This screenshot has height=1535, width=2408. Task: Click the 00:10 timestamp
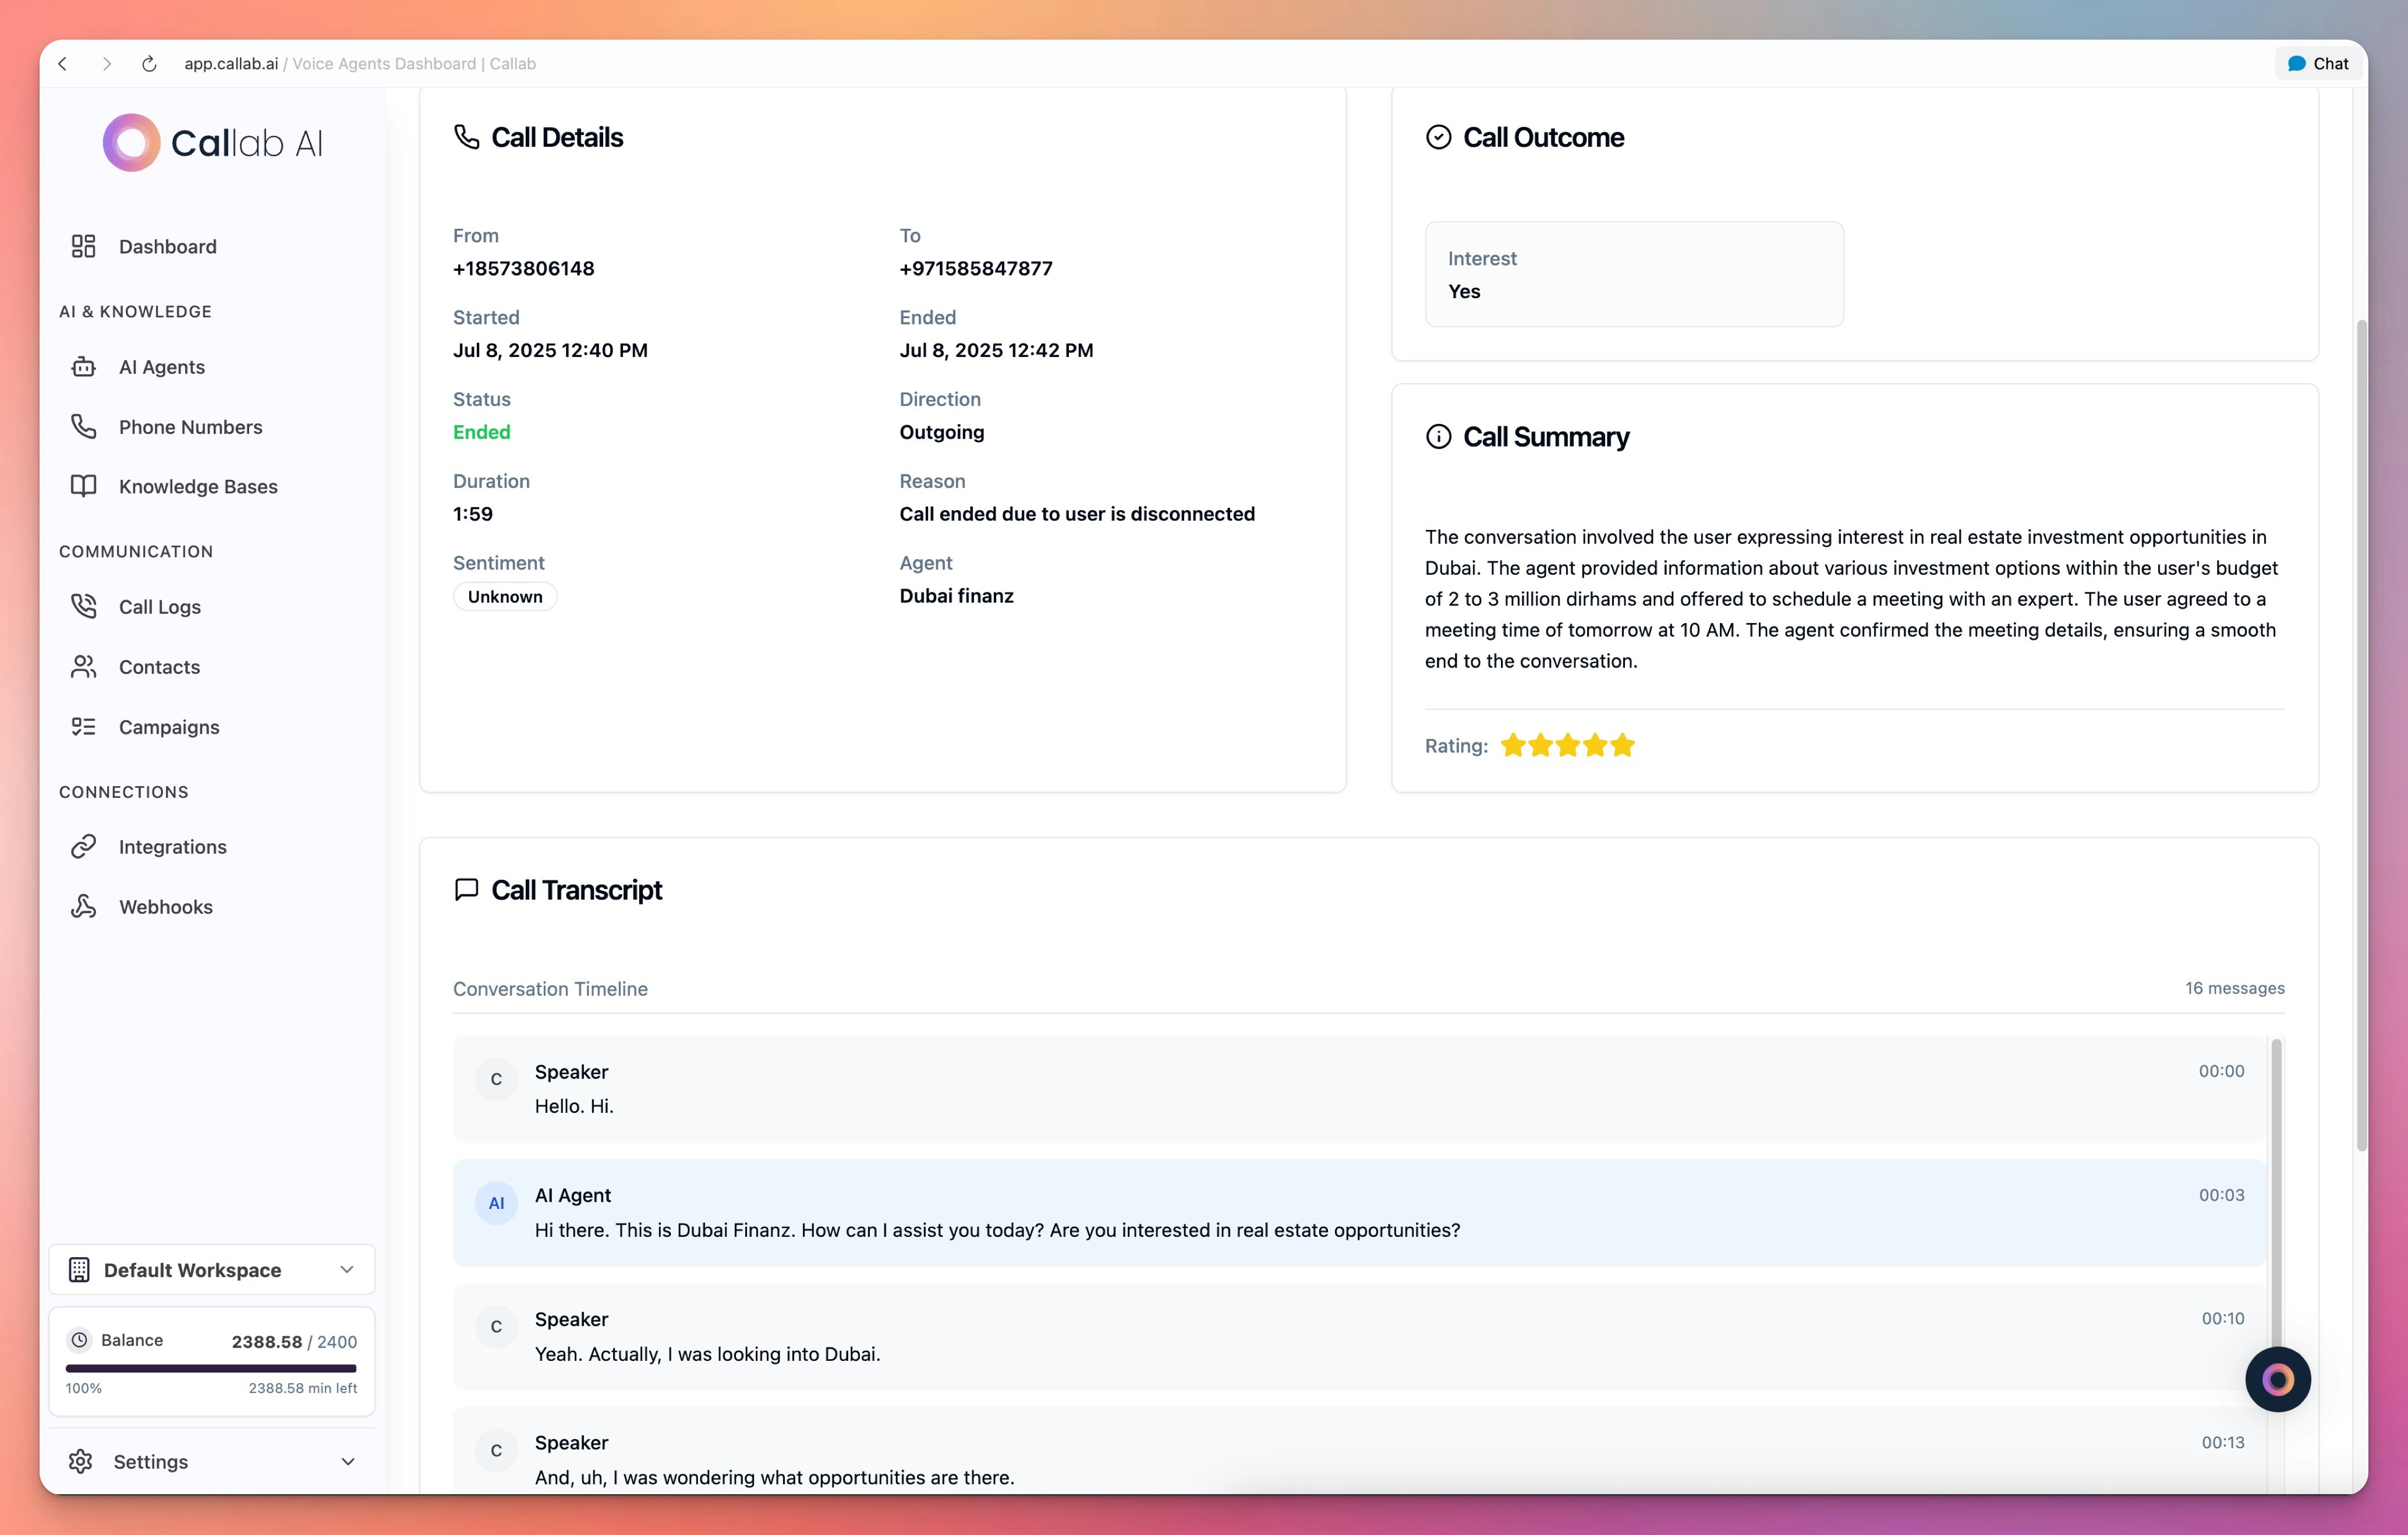(2222, 1319)
